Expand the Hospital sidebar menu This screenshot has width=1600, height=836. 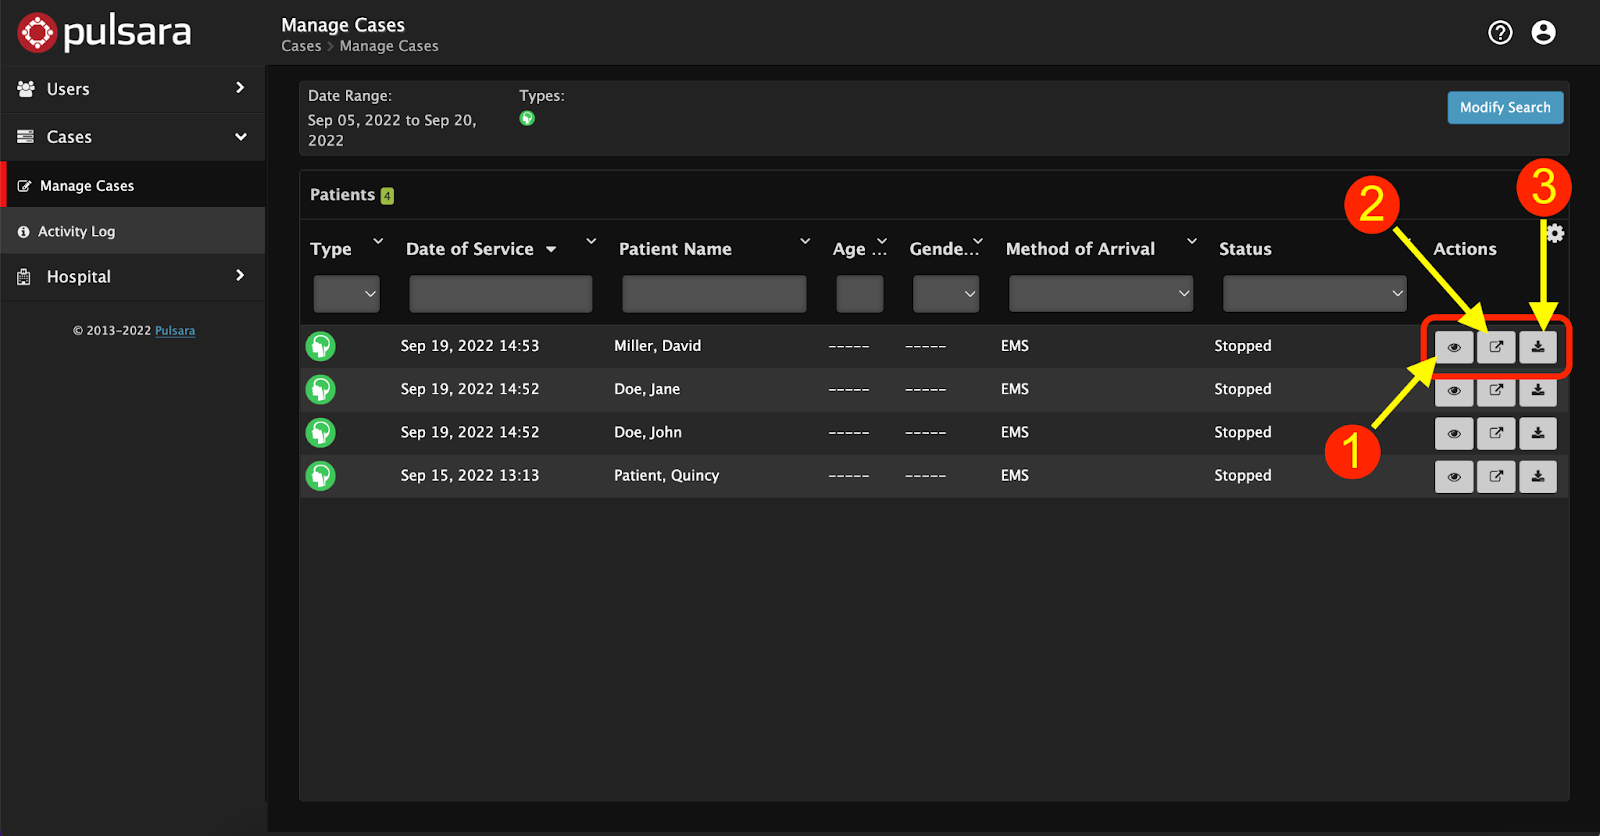(133, 277)
